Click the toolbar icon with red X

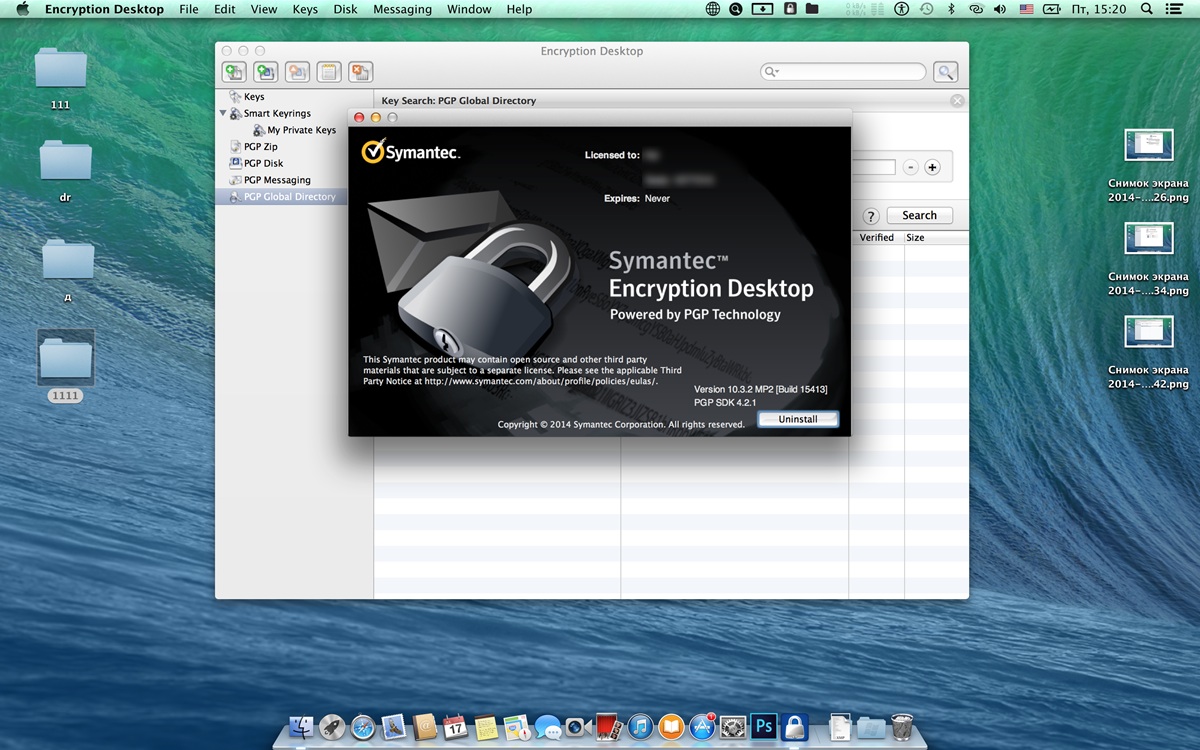click(x=360, y=71)
